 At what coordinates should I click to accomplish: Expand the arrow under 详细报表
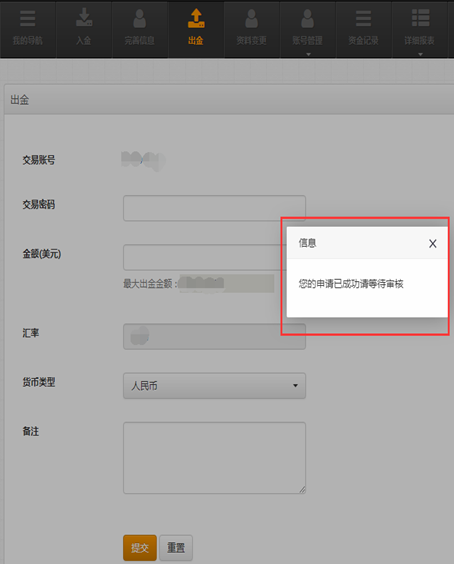pos(420,54)
